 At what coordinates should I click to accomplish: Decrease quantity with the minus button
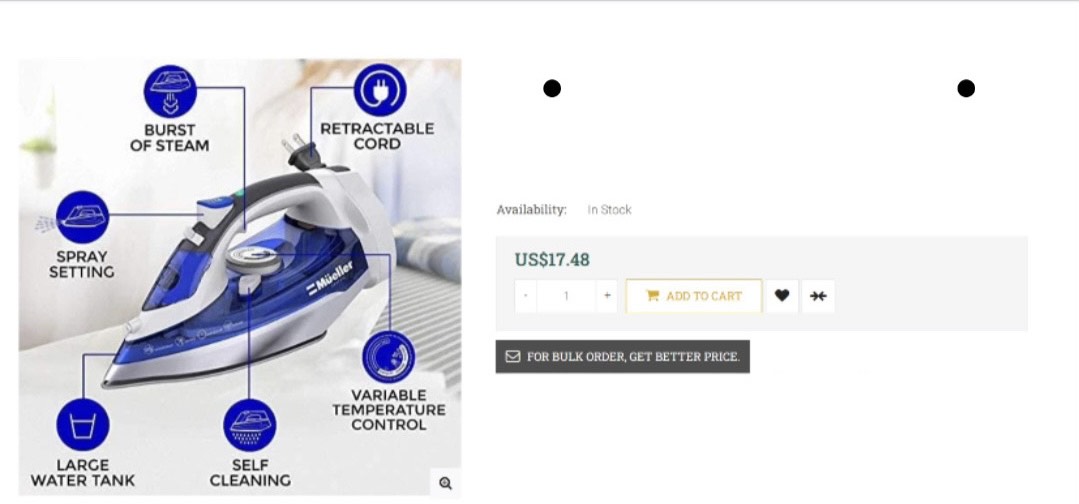pyautogui.click(x=526, y=296)
